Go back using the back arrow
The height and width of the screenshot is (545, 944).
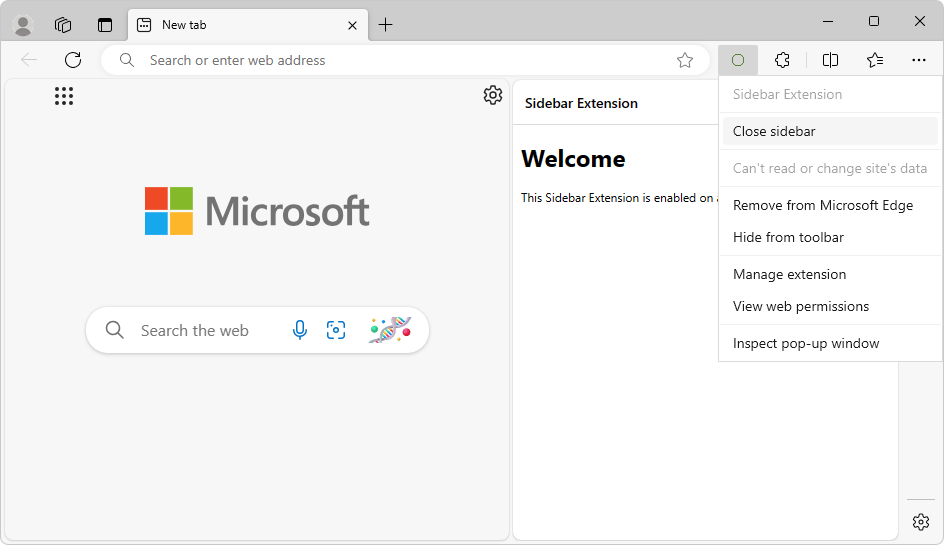[29, 60]
